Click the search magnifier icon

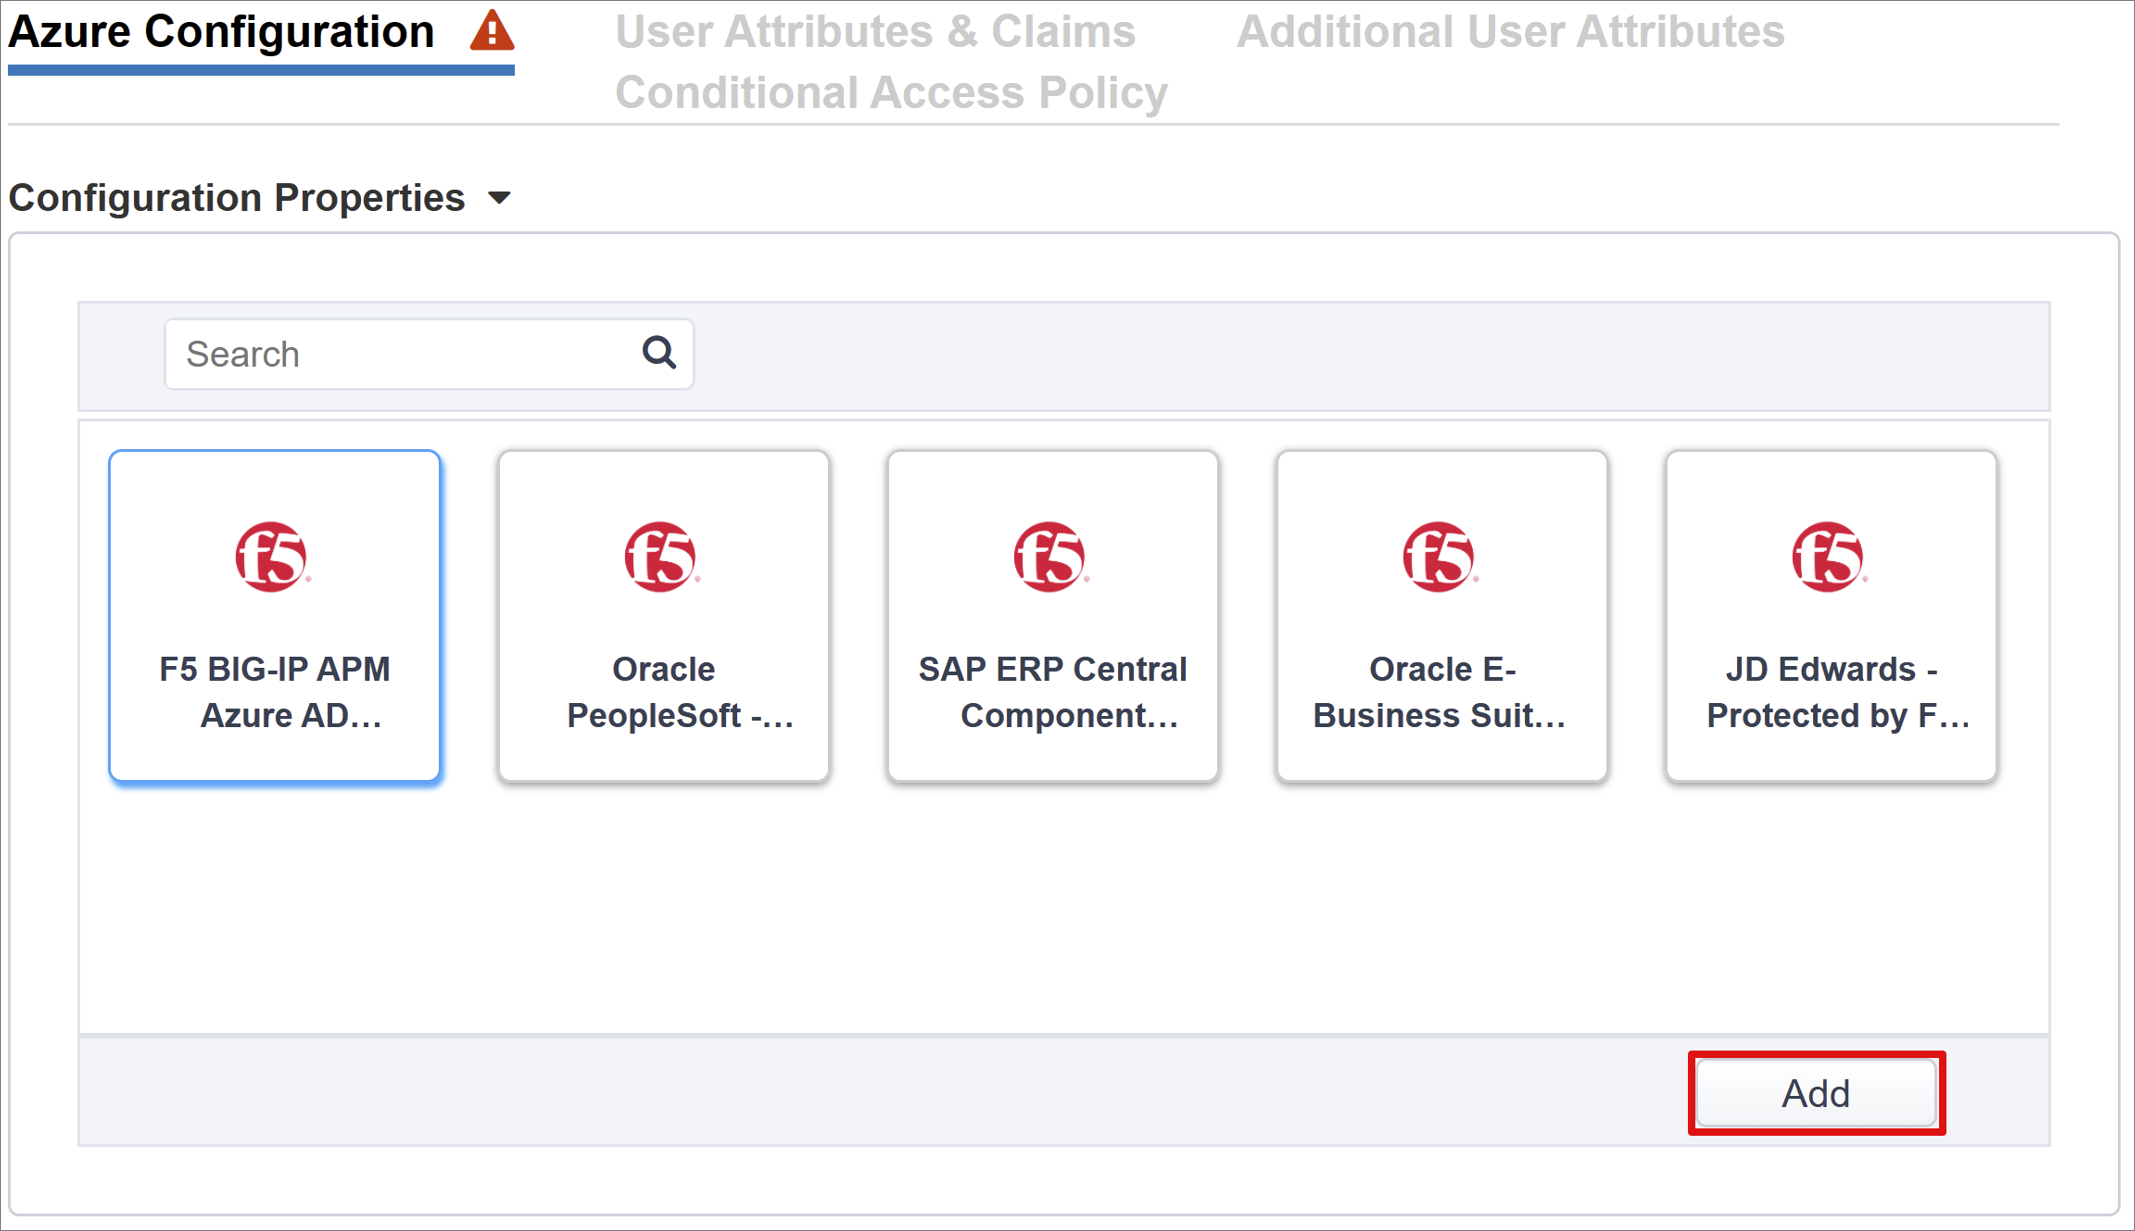pos(657,355)
